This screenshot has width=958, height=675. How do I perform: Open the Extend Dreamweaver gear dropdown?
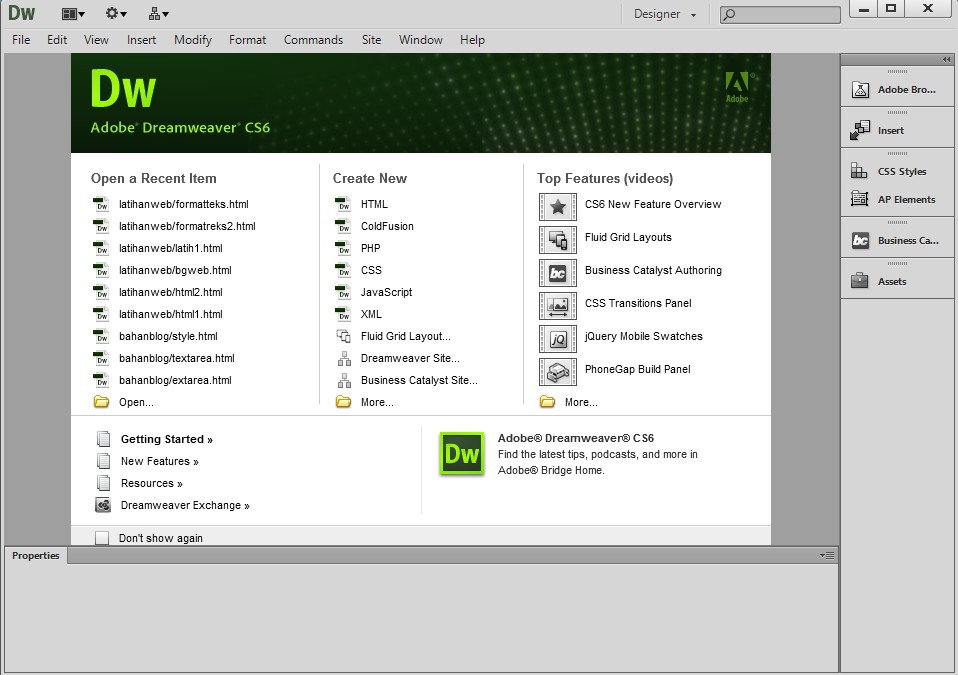pos(116,13)
